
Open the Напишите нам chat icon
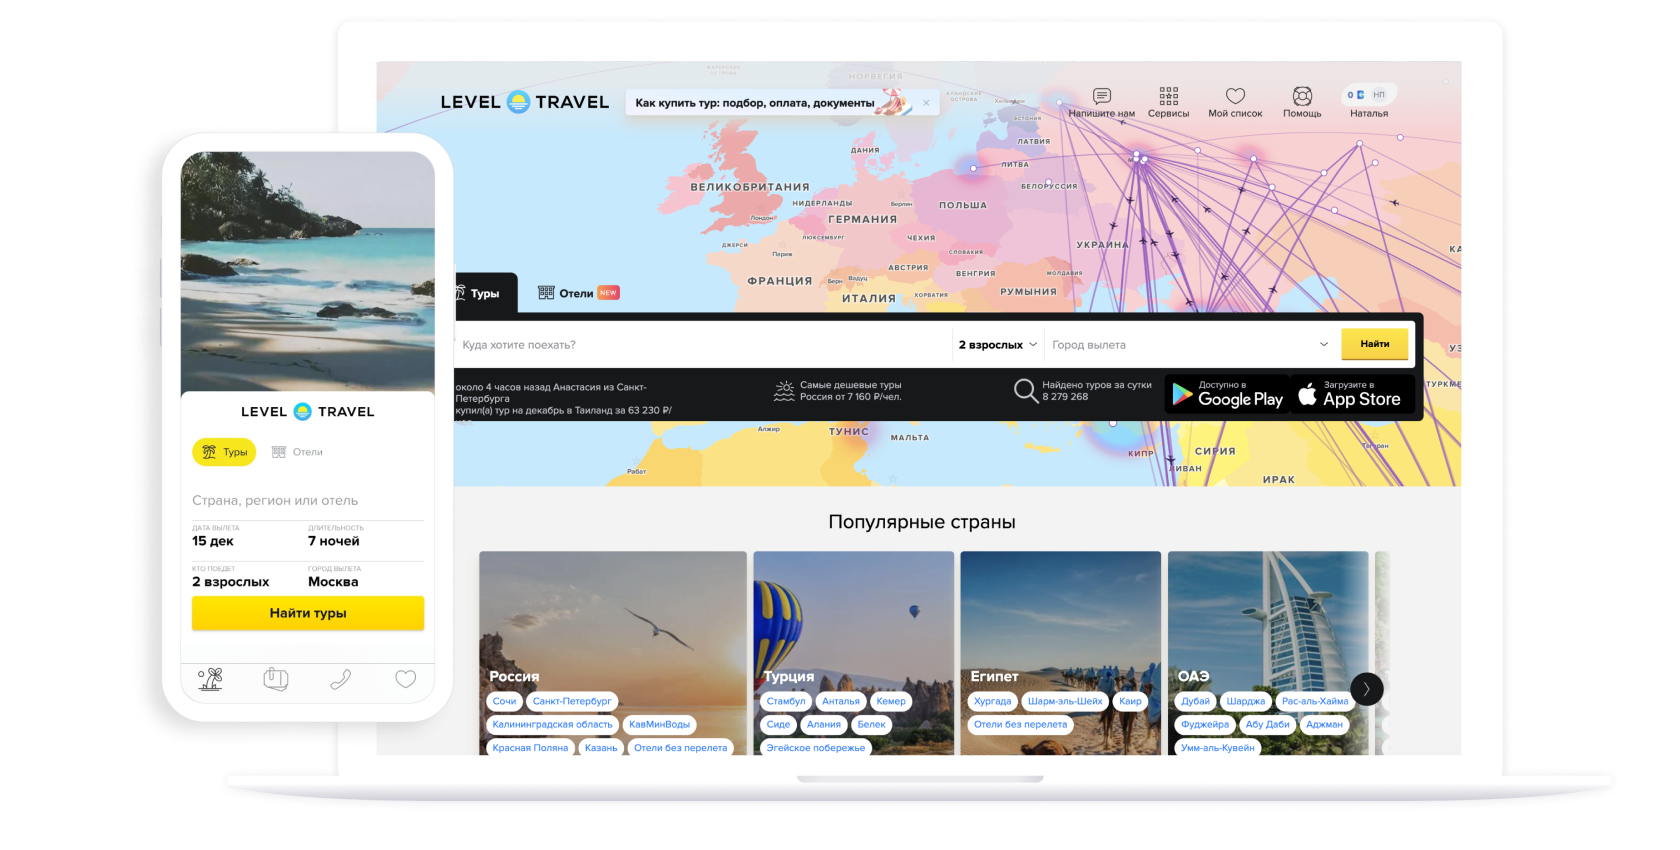tap(1101, 96)
